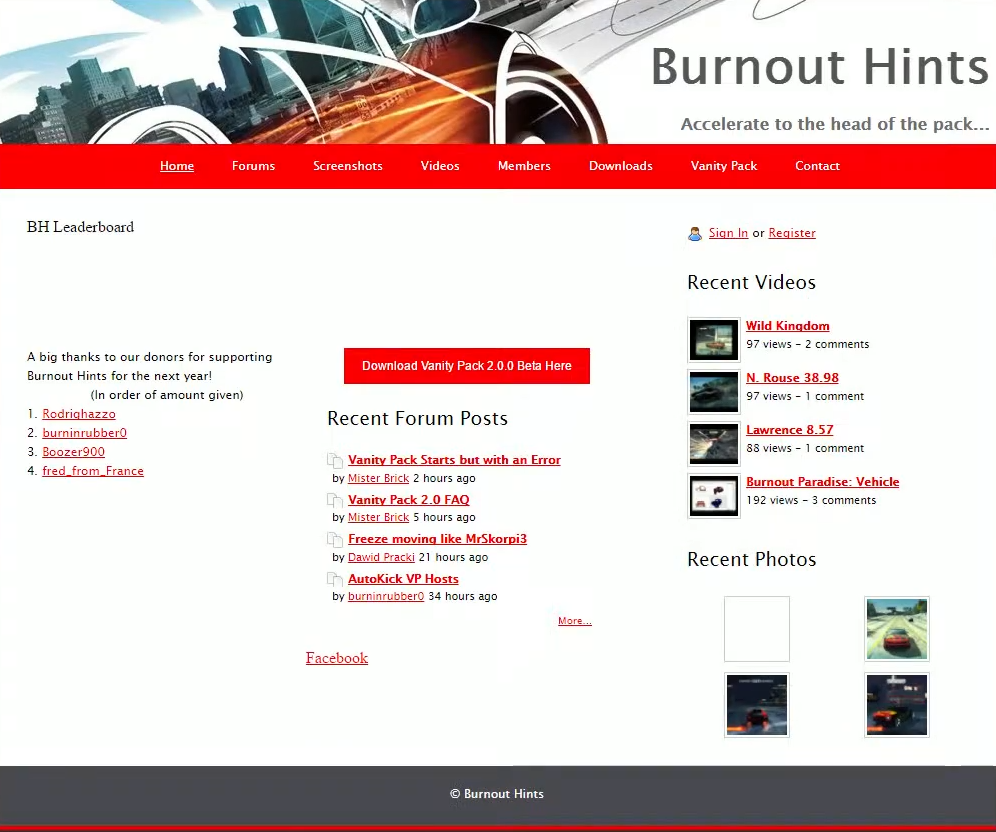
Task: Click Mister Brick author link, 2 hours ago
Action: 379,478
